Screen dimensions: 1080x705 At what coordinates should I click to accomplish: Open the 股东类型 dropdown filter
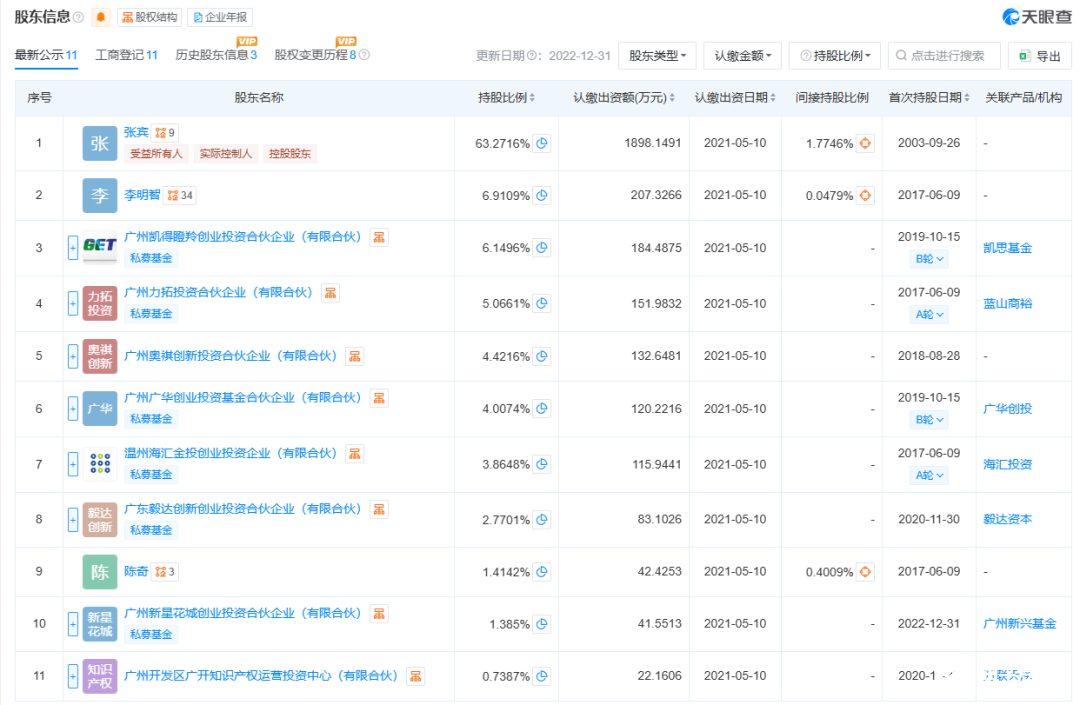click(x=657, y=56)
